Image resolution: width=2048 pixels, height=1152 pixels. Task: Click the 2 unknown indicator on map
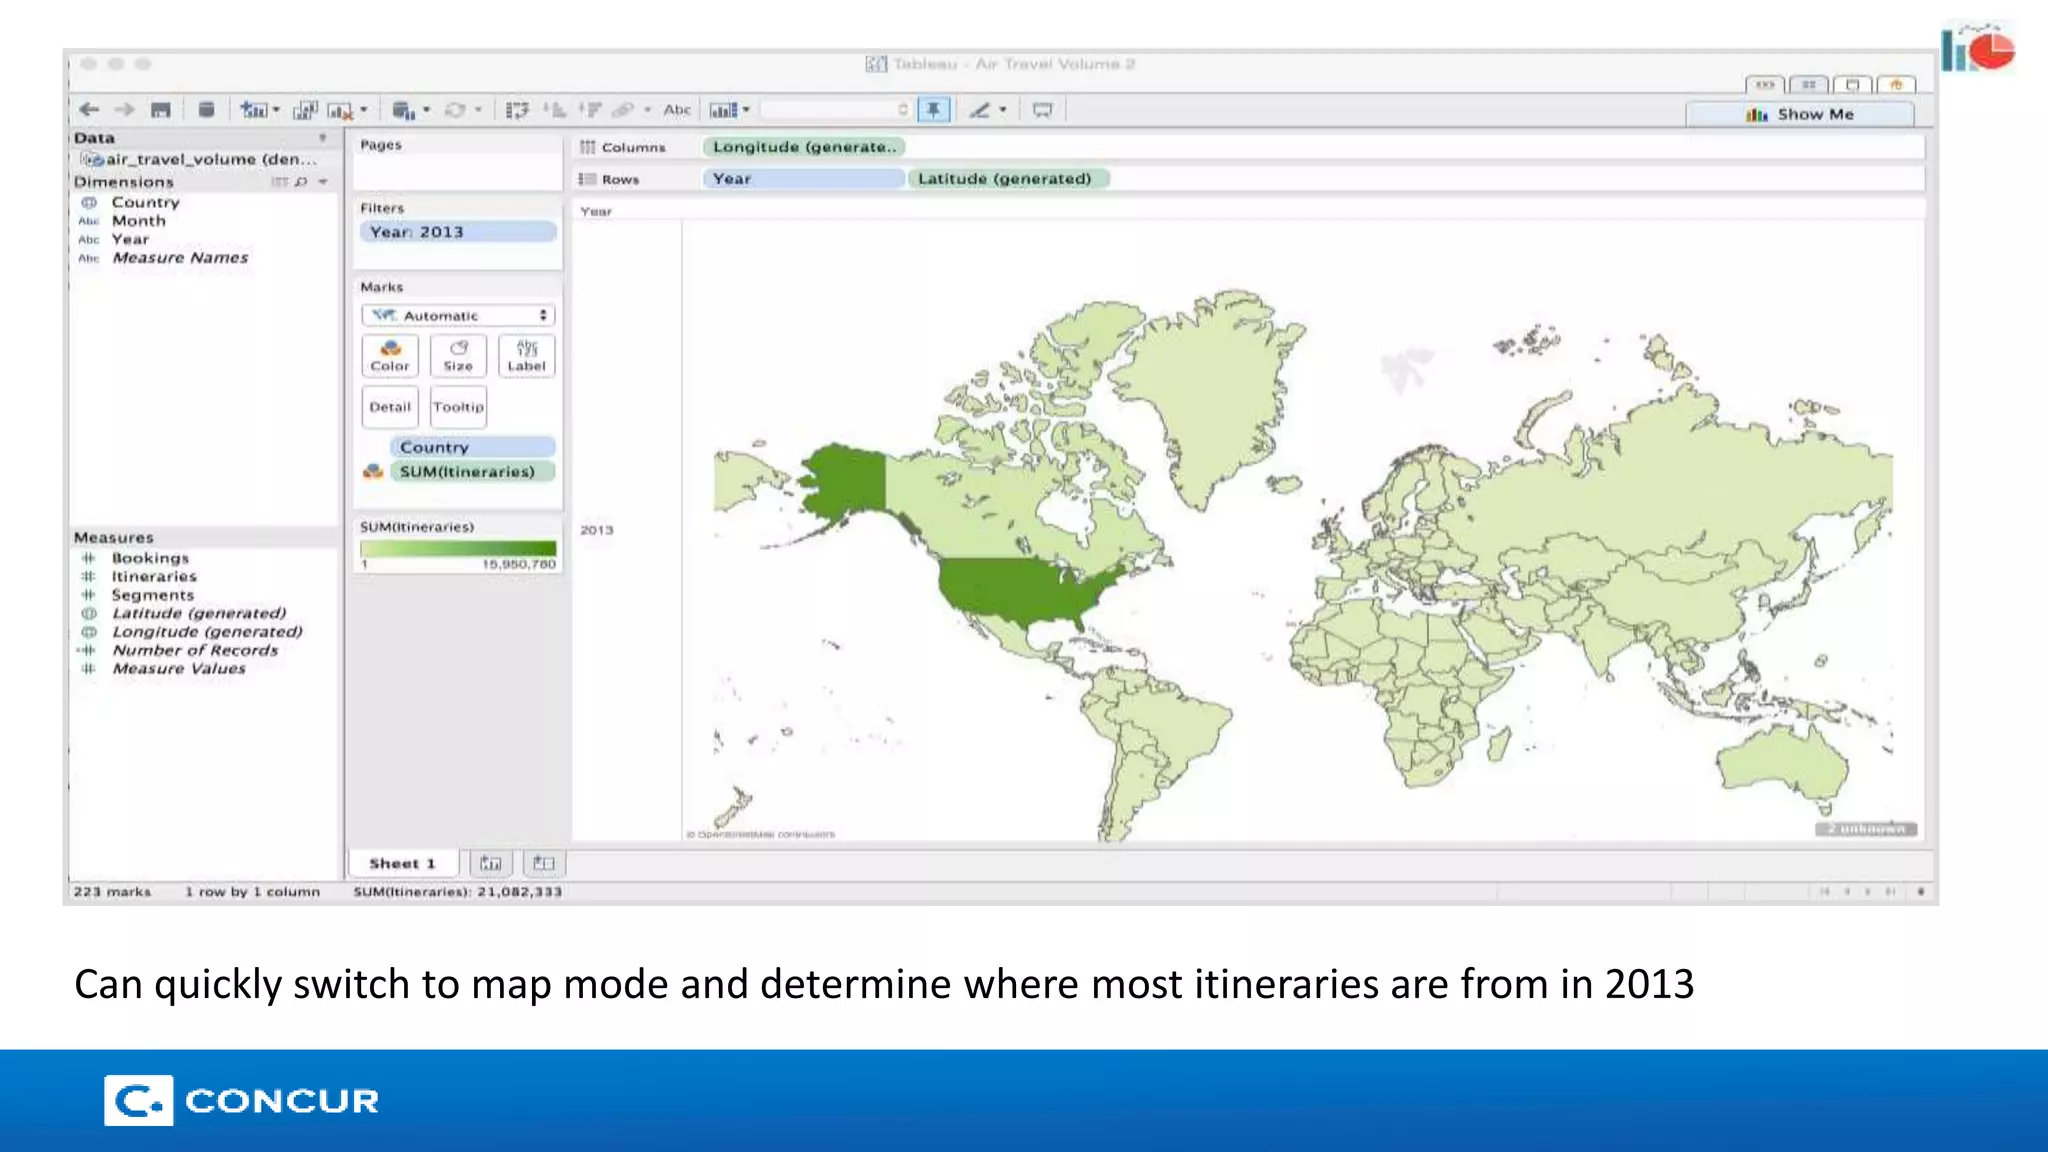pos(1866,829)
